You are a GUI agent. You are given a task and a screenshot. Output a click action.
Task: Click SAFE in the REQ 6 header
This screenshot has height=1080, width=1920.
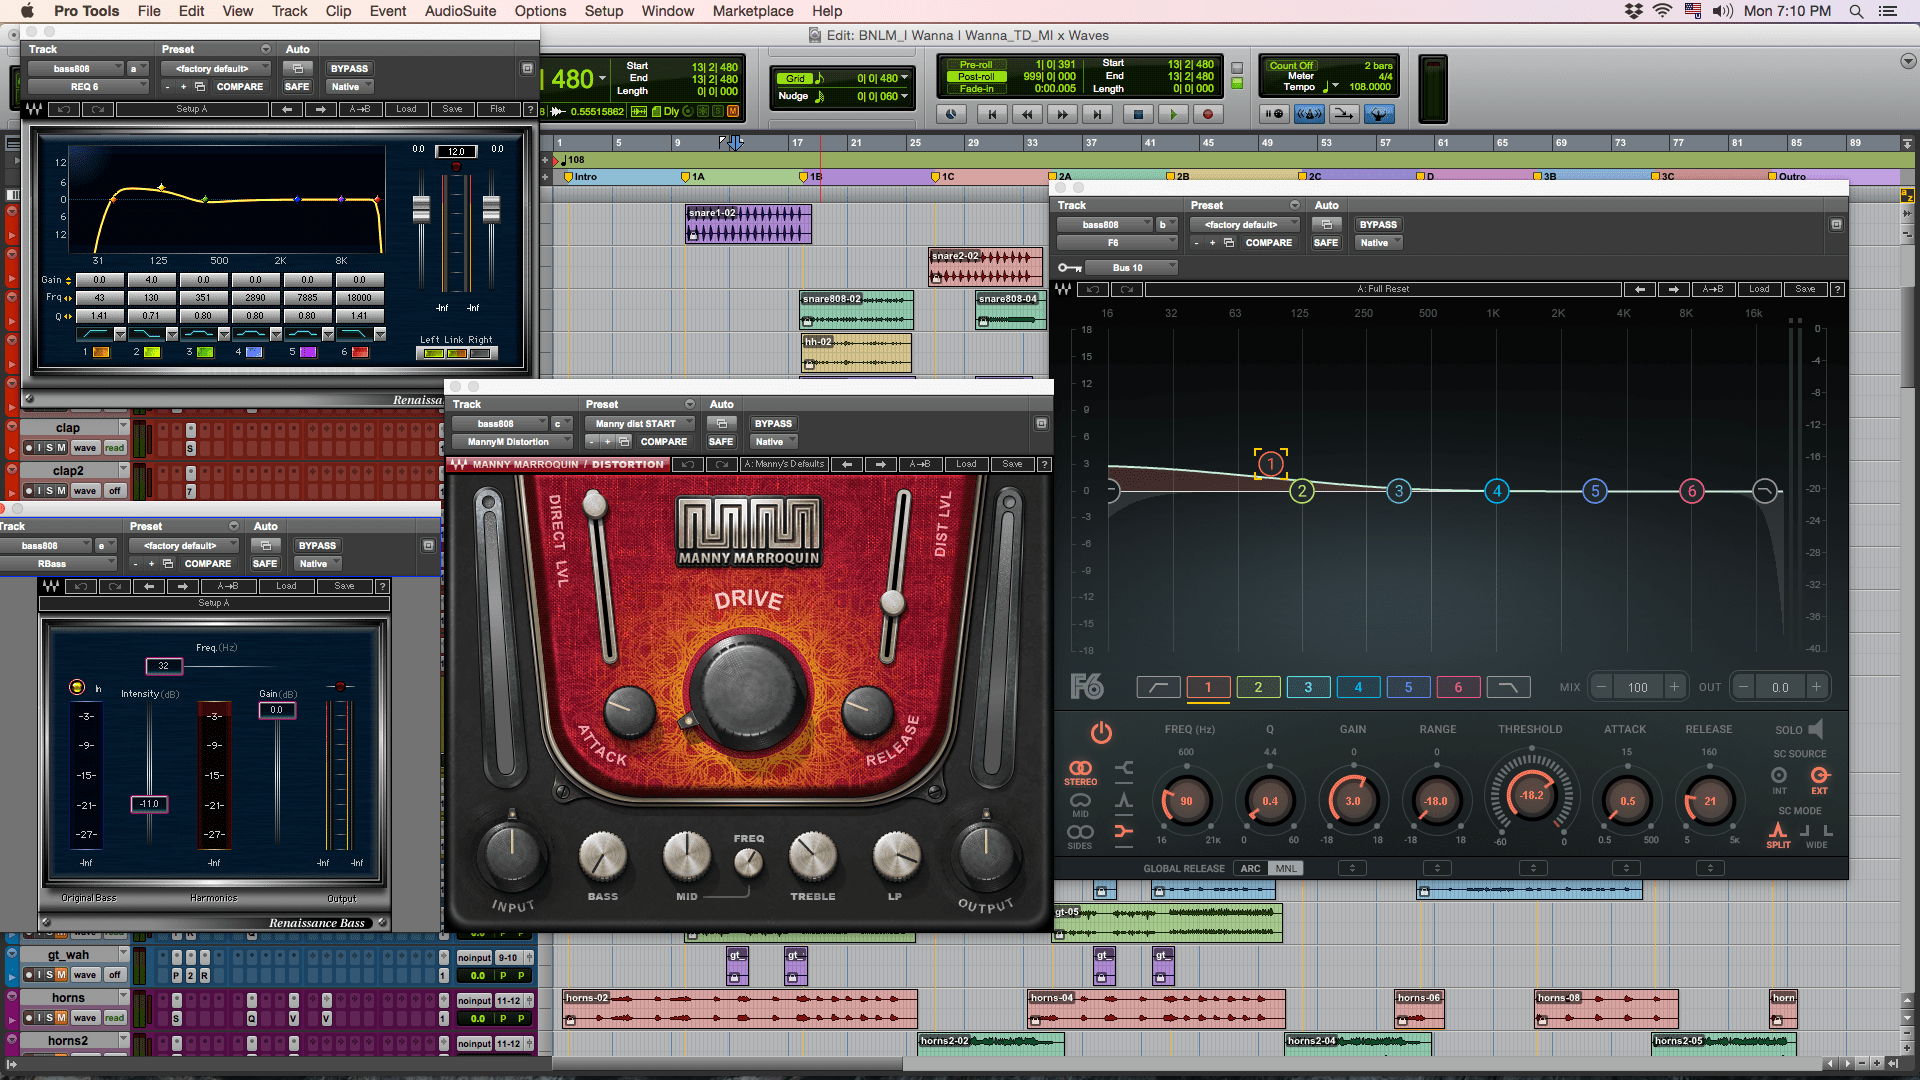[297, 87]
